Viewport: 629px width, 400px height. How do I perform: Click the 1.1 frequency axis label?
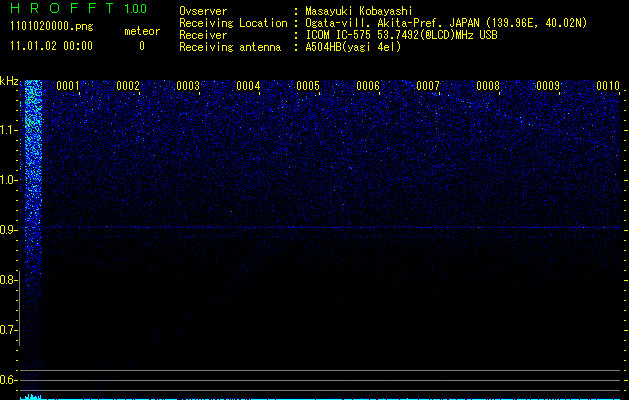coord(9,130)
